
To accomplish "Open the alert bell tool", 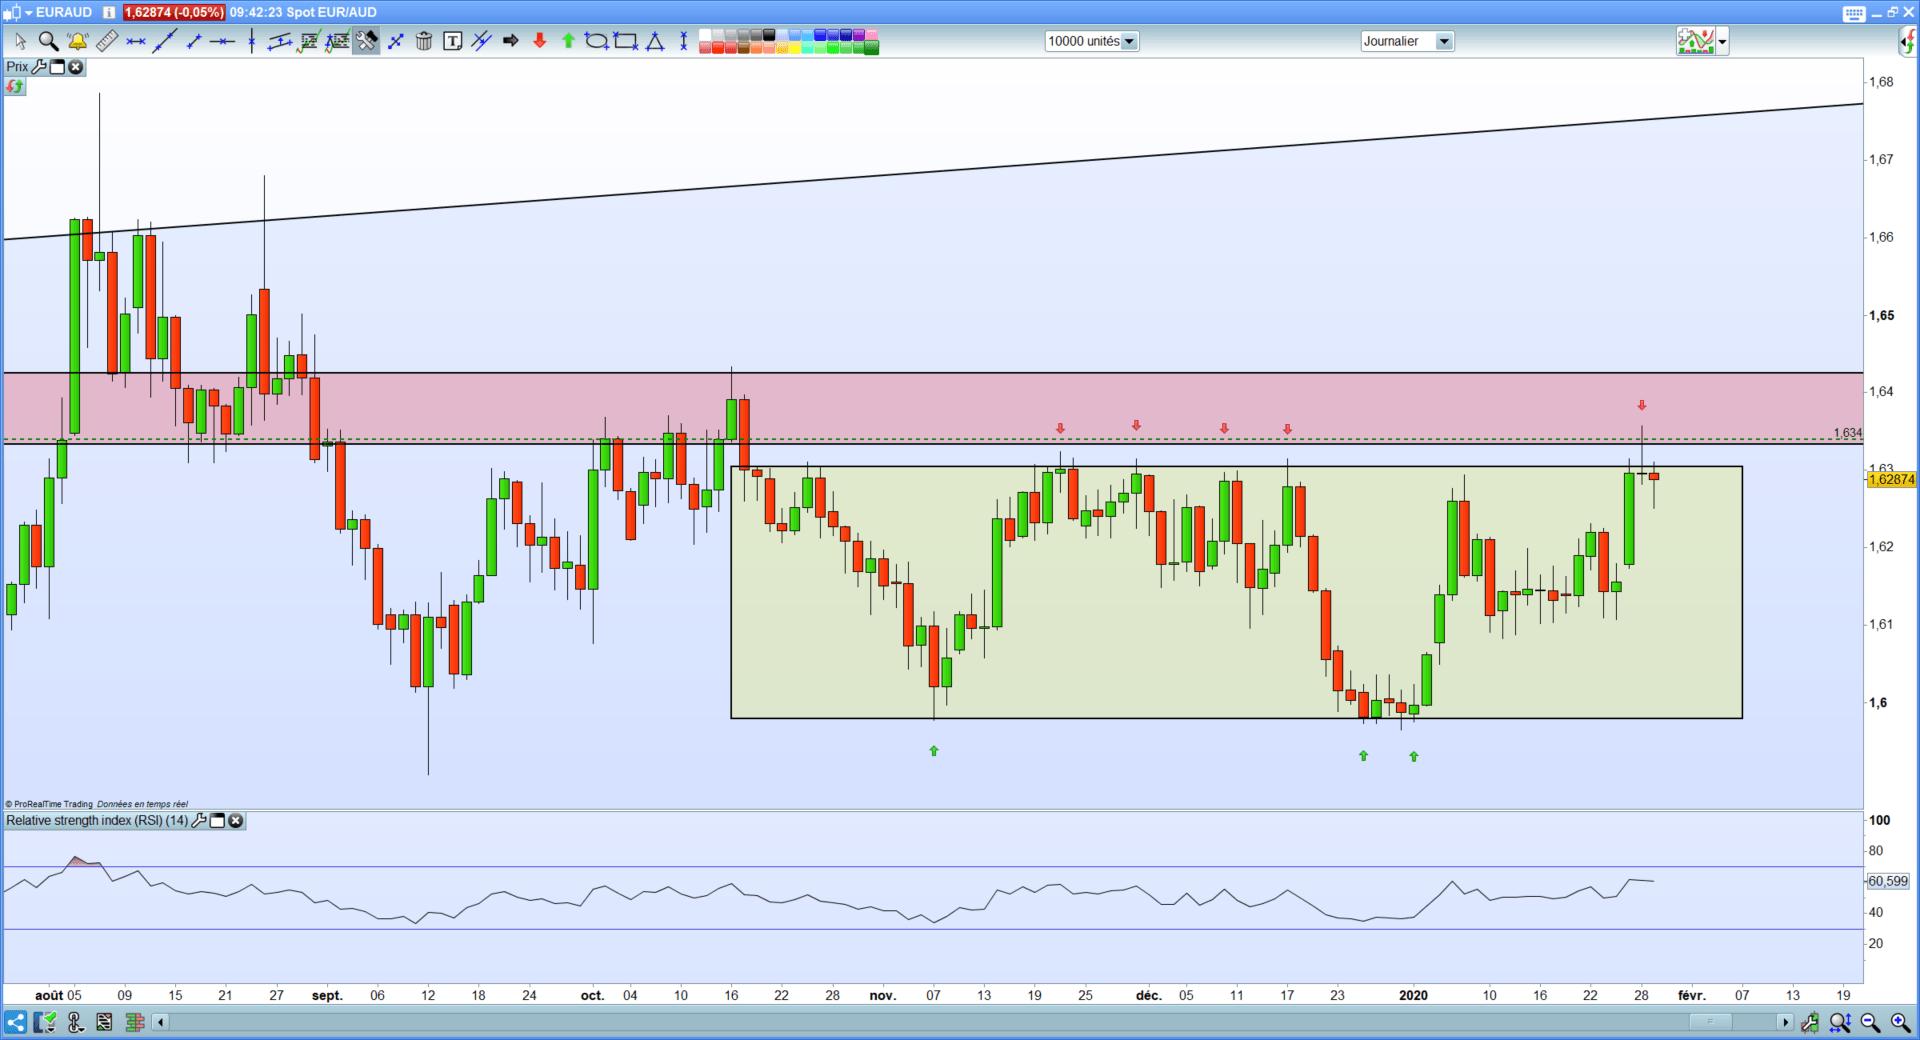I will [x=77, y=41].
